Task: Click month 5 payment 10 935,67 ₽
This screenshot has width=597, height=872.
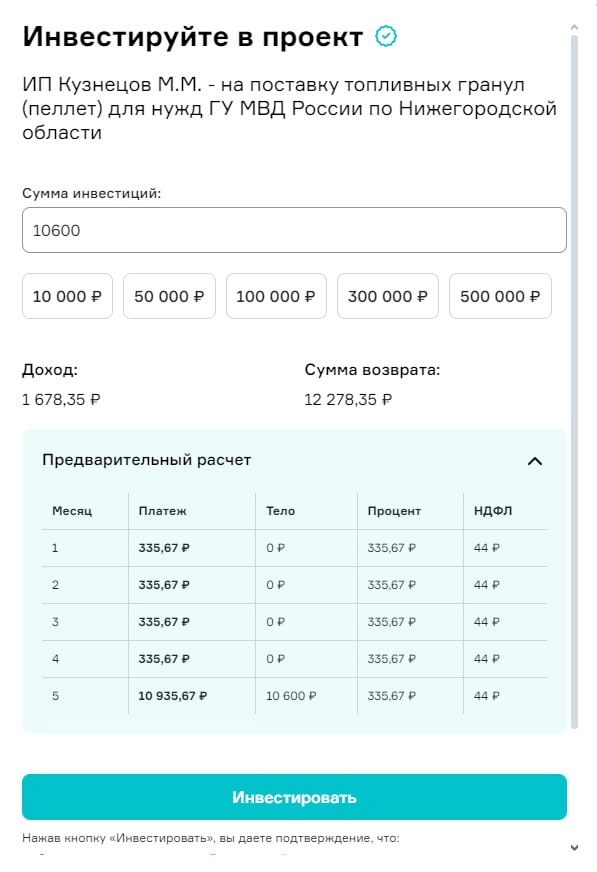Action: (173, 696)
